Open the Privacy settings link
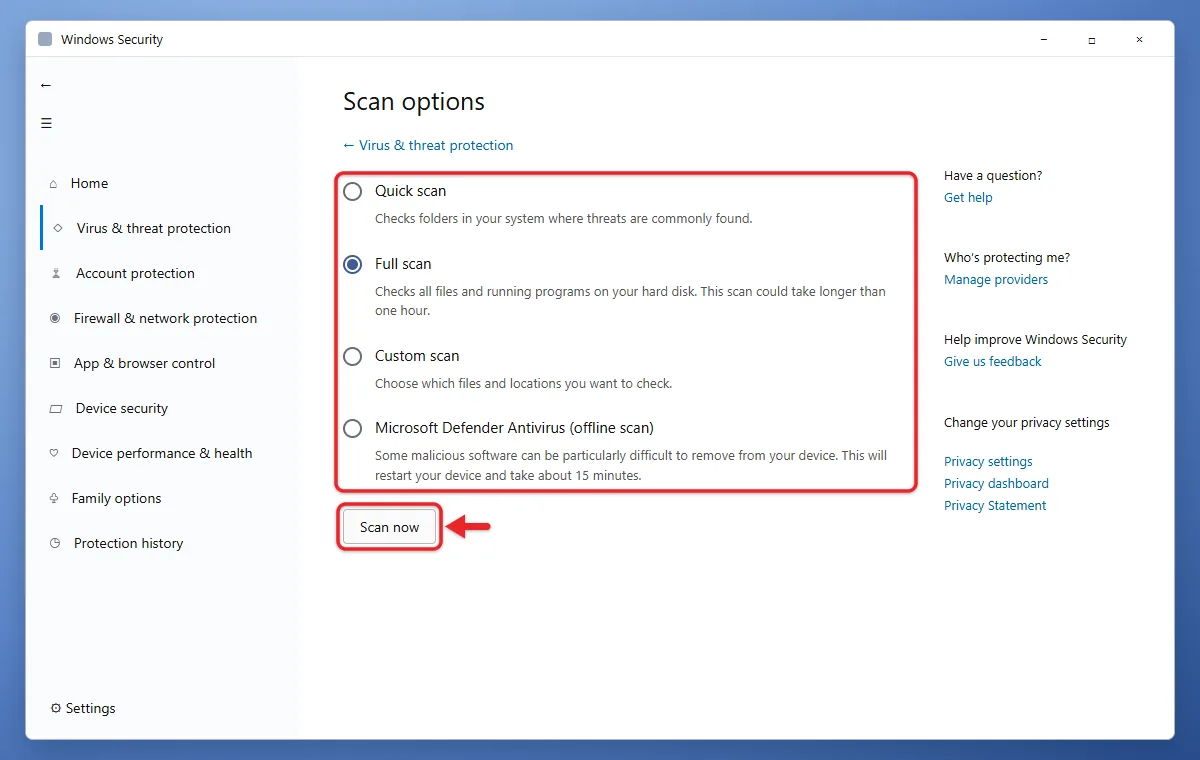Viewport: 1200px width, 760px height. coord(988,461)
